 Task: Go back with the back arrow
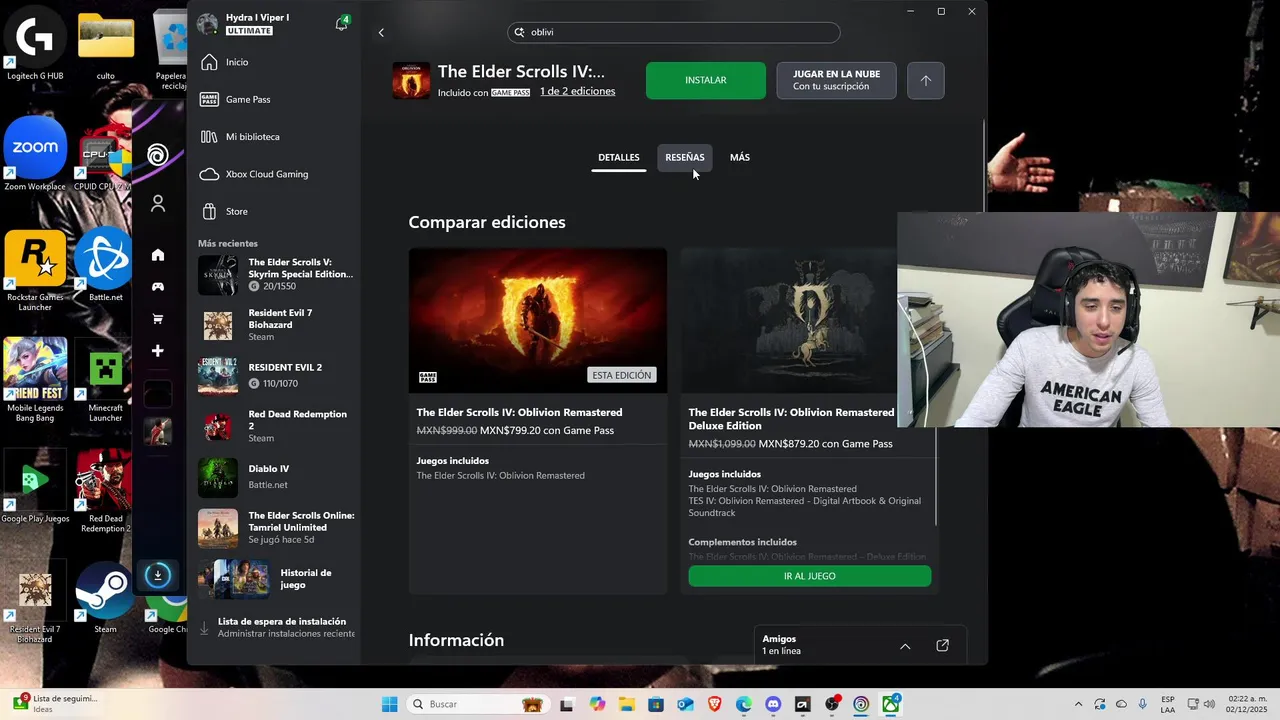click(381, 33)
